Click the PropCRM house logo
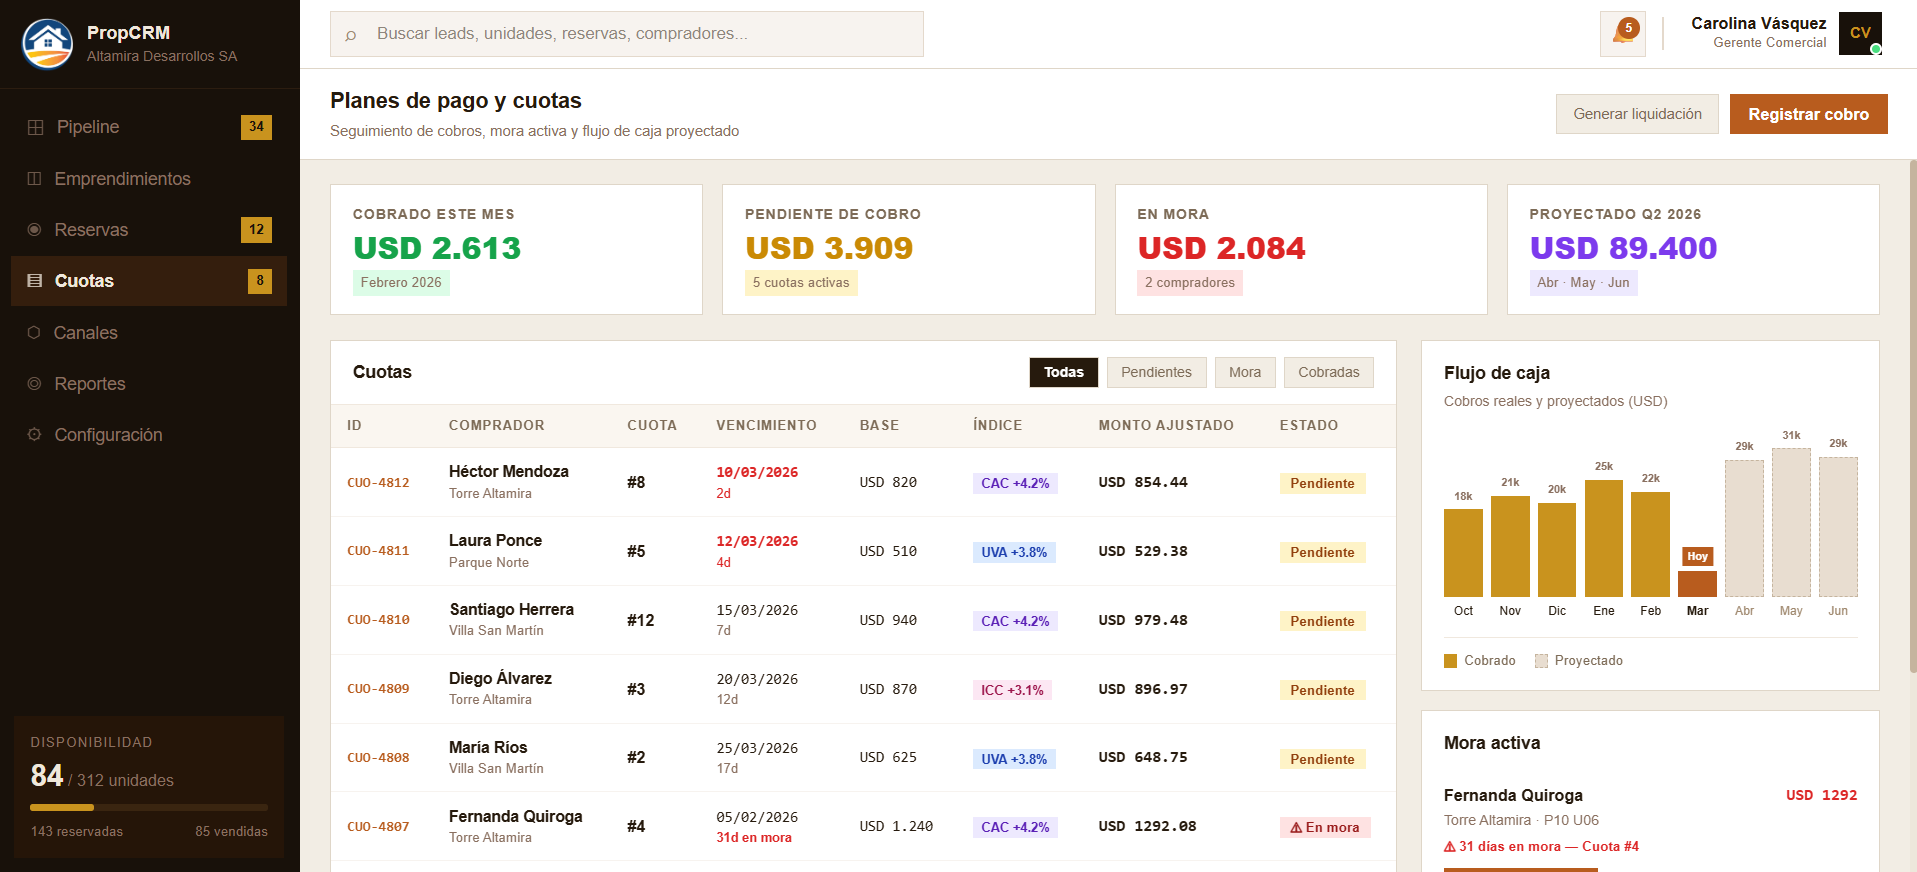1917x872 pixels. pos(48,43)
